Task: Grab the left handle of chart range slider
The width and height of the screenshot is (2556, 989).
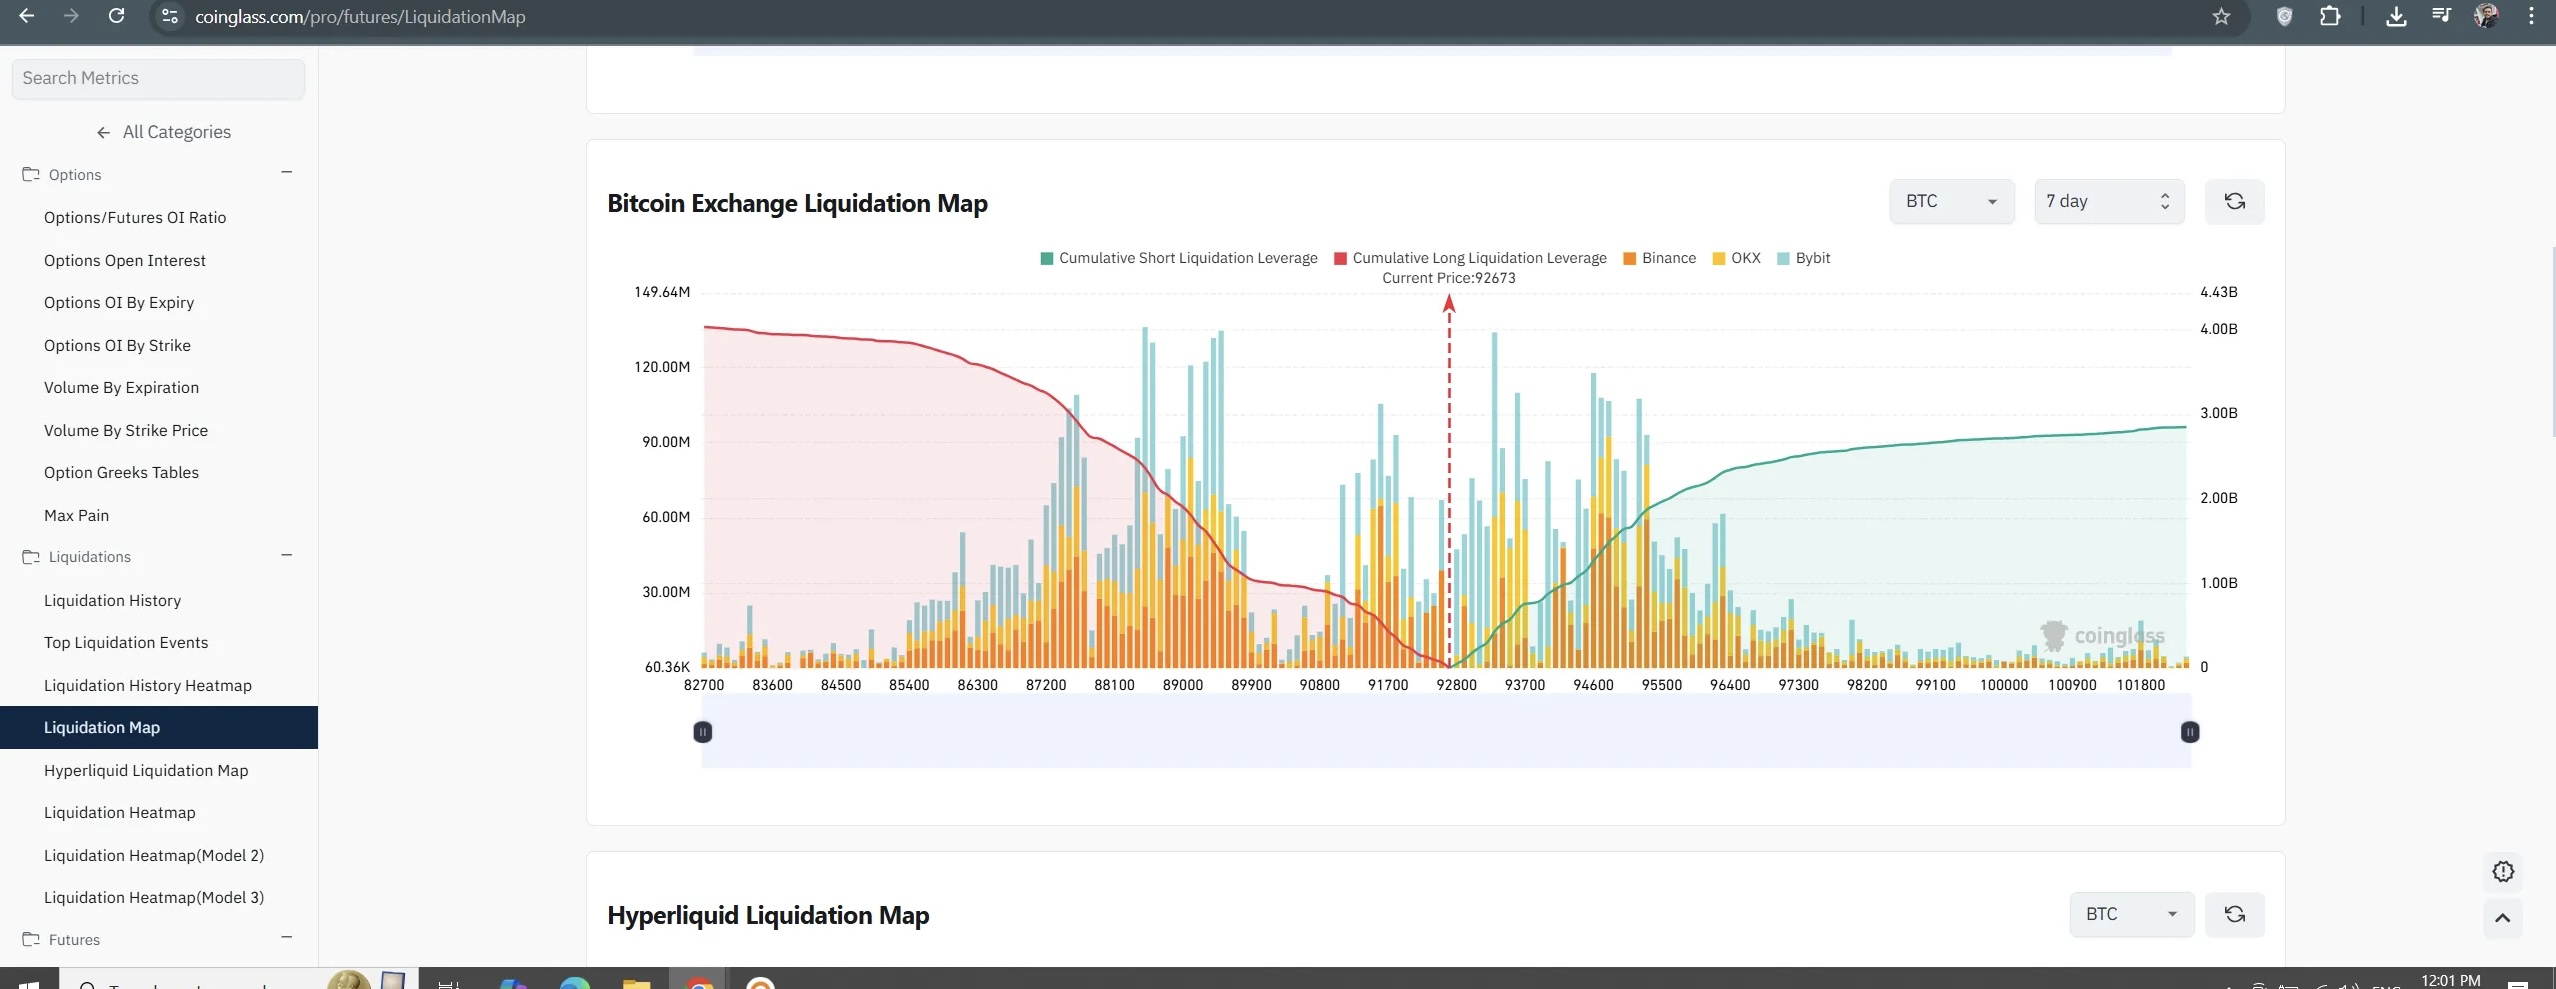Action: [703, 732]
